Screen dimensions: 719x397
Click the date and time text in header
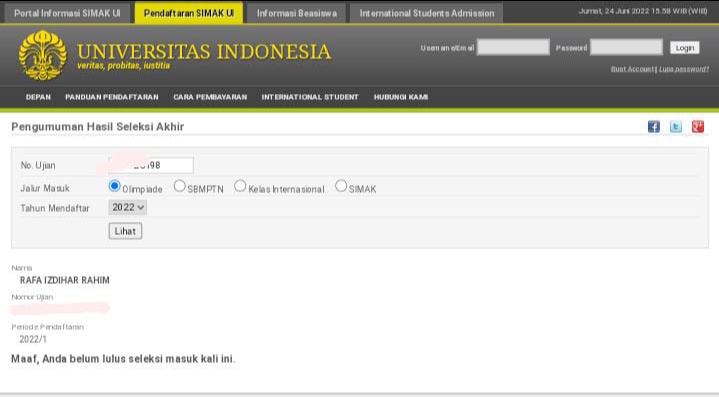point(643,11)
